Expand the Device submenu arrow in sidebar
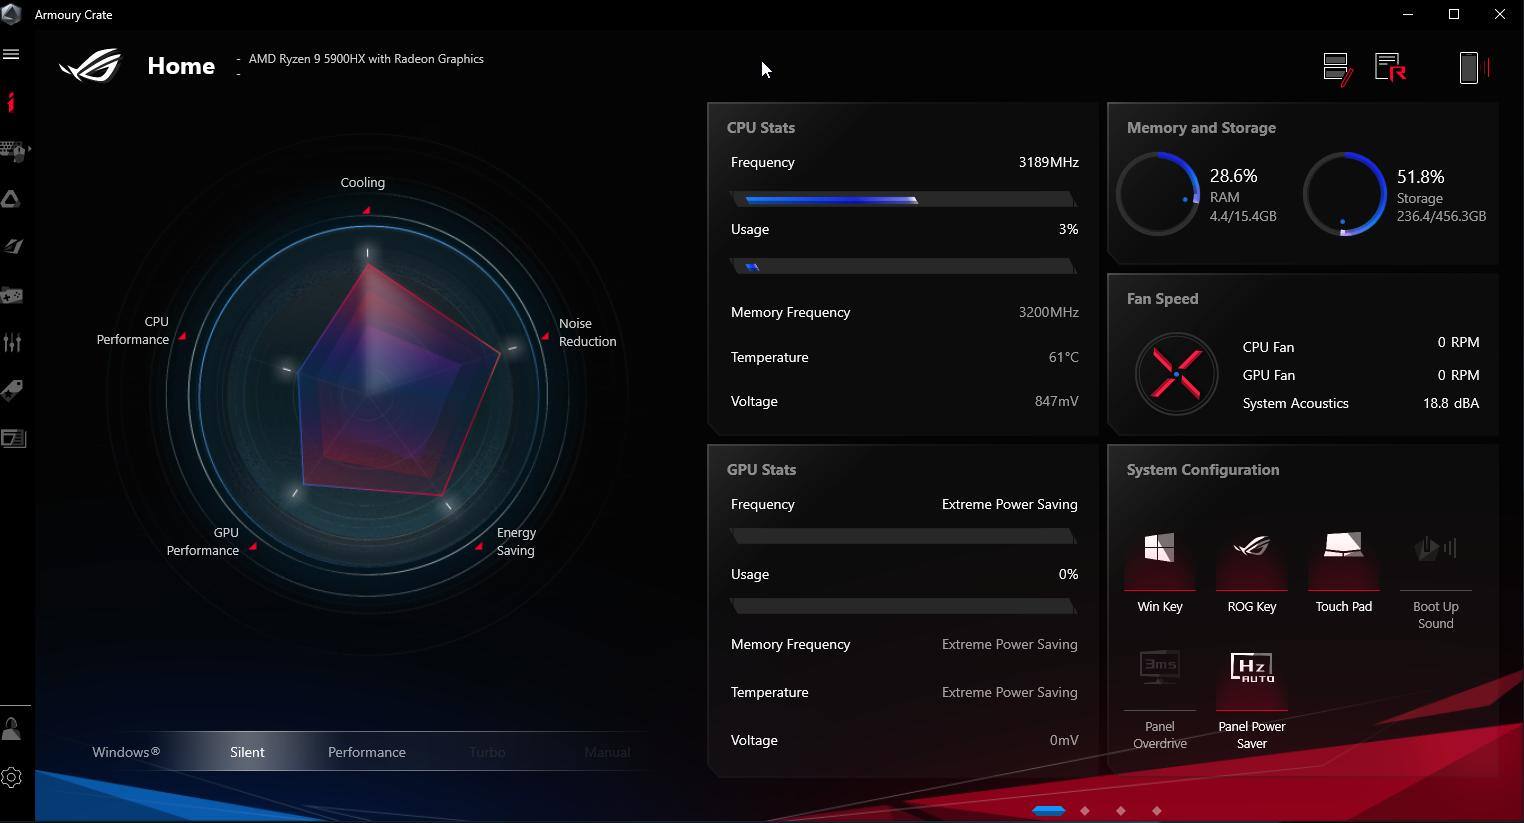1524x823 pixels. coord(30,150)
